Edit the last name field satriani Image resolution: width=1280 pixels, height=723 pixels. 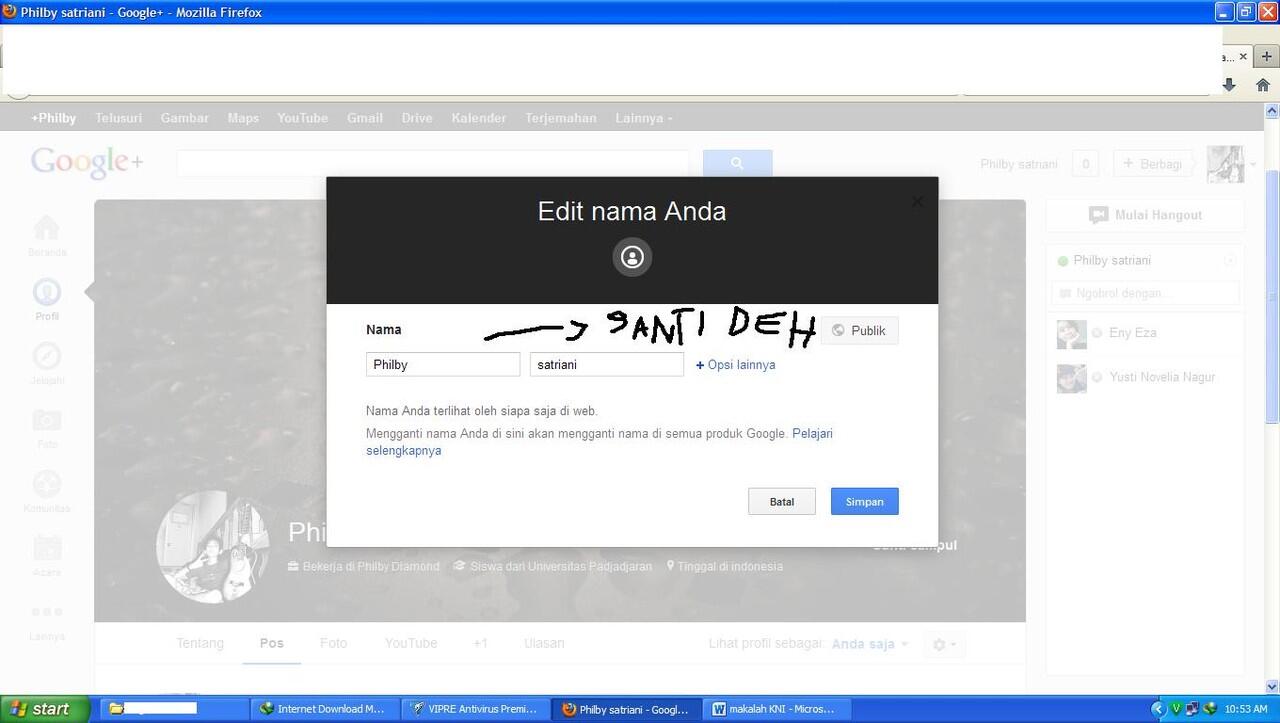coord(607,365)
